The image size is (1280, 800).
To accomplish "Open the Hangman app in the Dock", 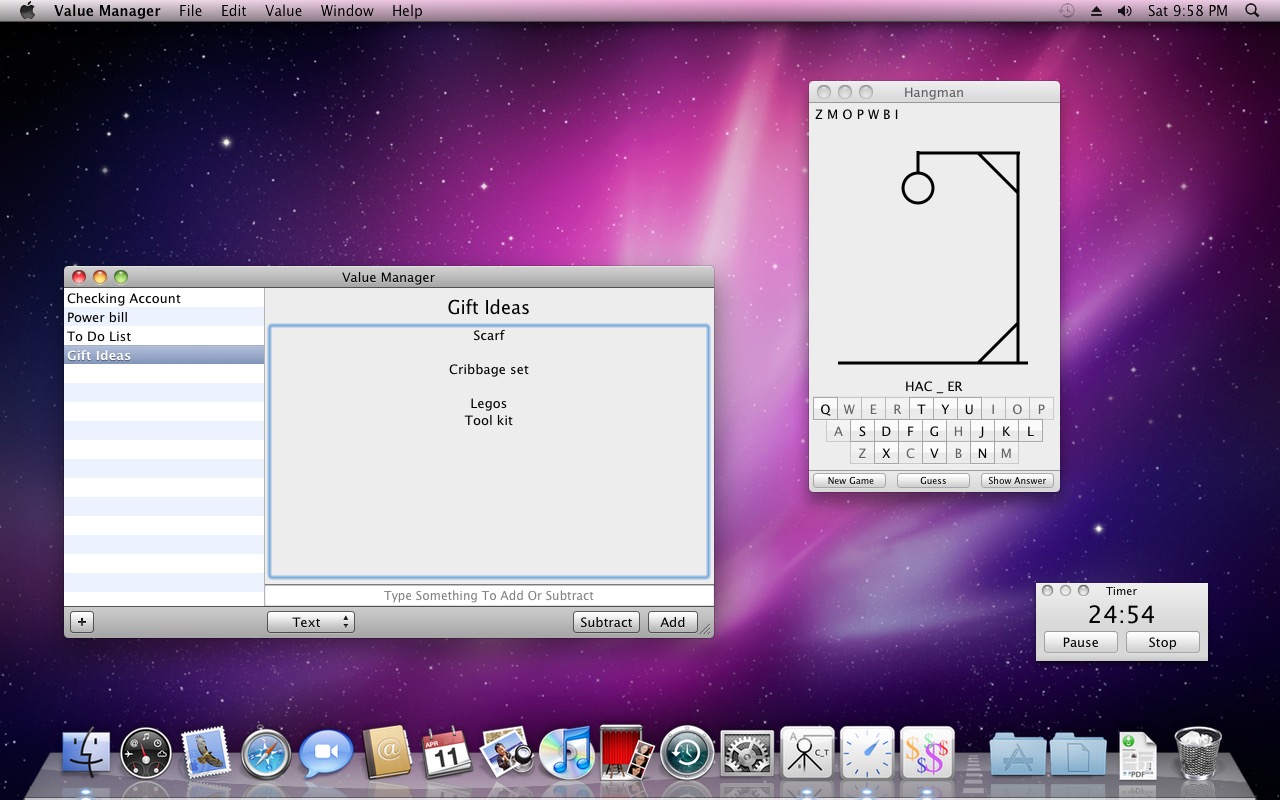I will click(807, 753).
